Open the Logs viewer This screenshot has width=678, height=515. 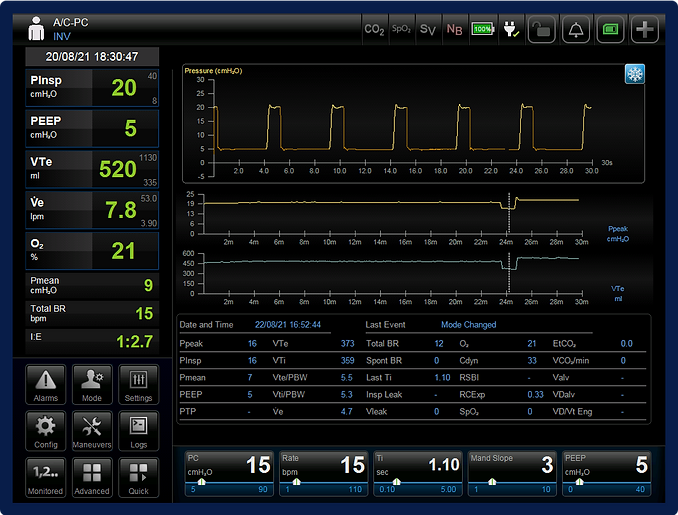tap(138, 431)
